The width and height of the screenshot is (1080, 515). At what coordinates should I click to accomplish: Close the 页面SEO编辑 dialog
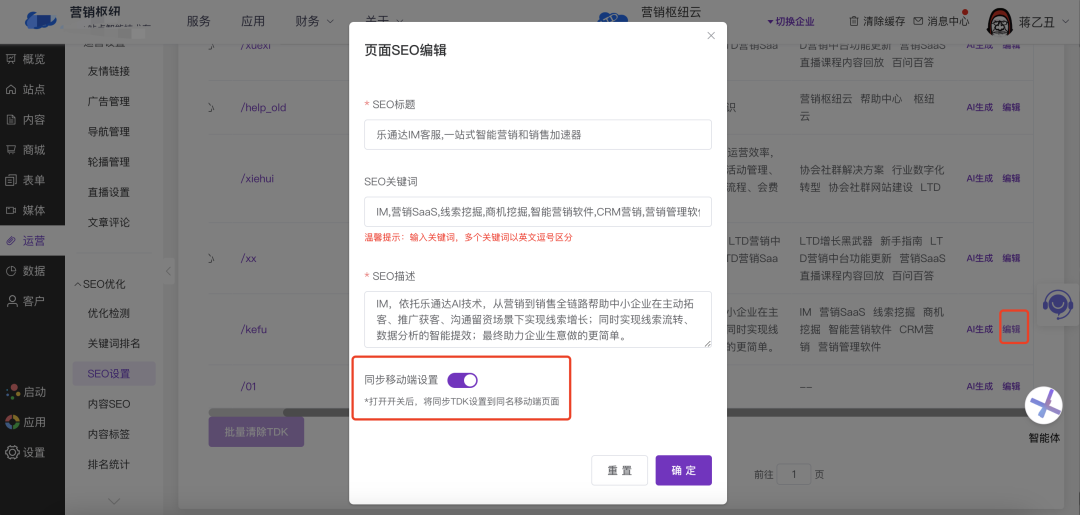(711, 36)
